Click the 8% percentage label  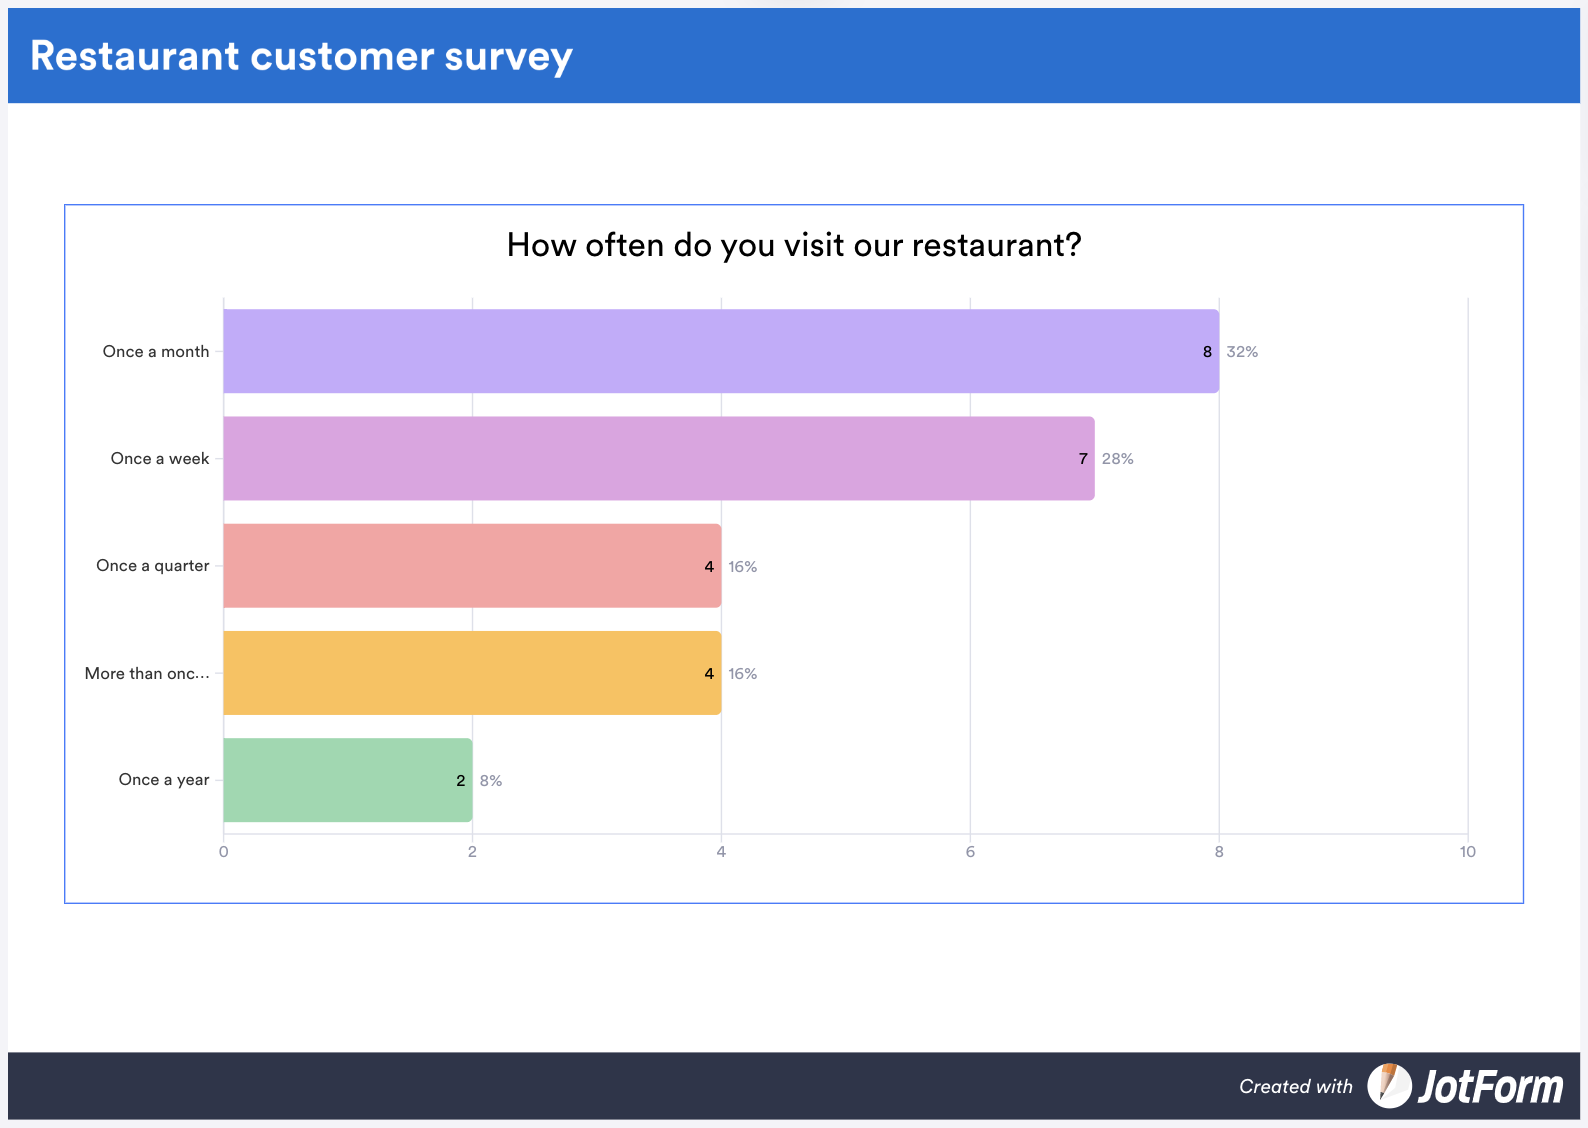pos(490,781)
